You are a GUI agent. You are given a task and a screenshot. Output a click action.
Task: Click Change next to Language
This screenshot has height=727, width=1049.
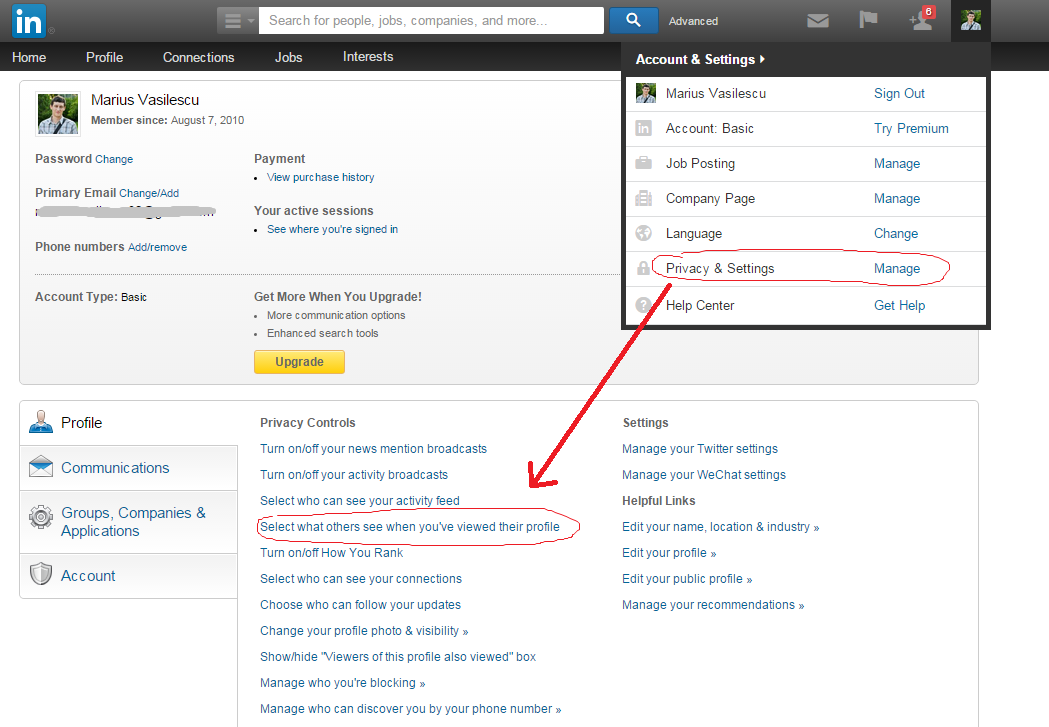click(x=896, y=233)
